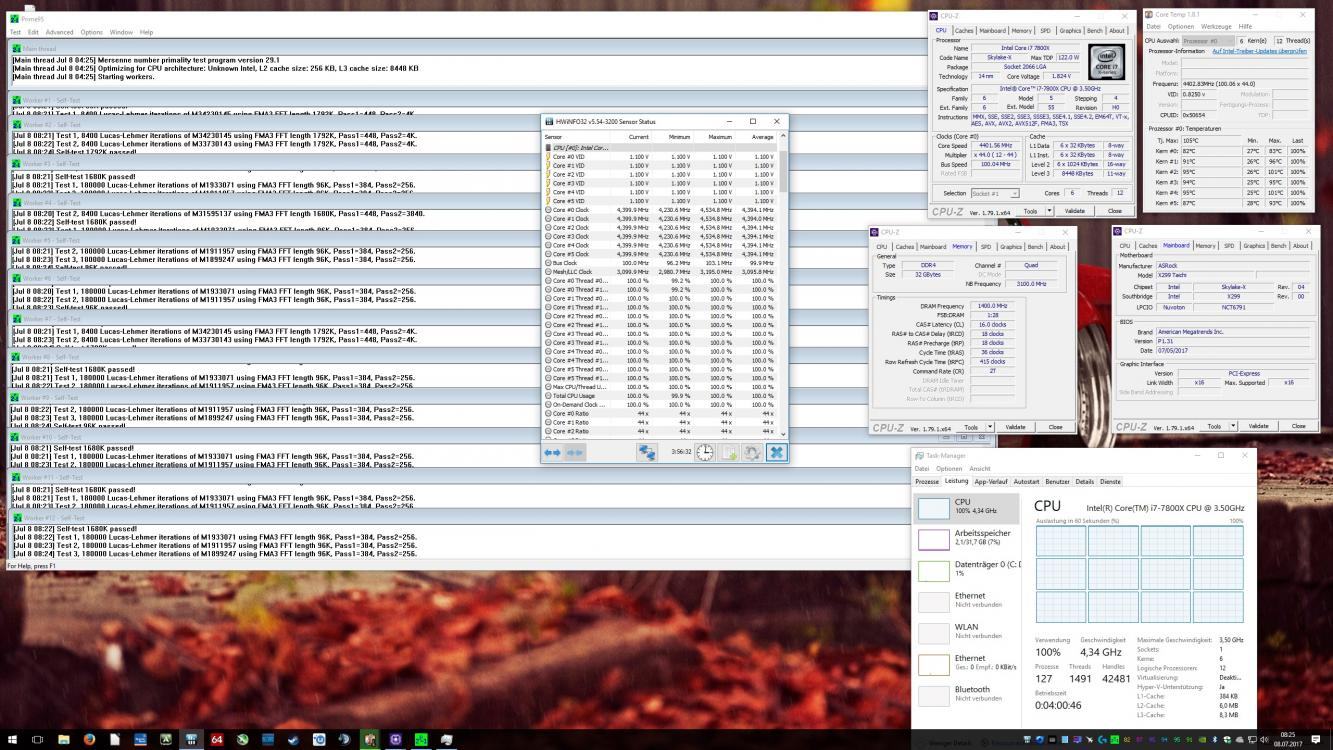Viewport: 1333px width, 750px height.
Task: Click HWiNFO reset values icon
Action: coord(752,453)
